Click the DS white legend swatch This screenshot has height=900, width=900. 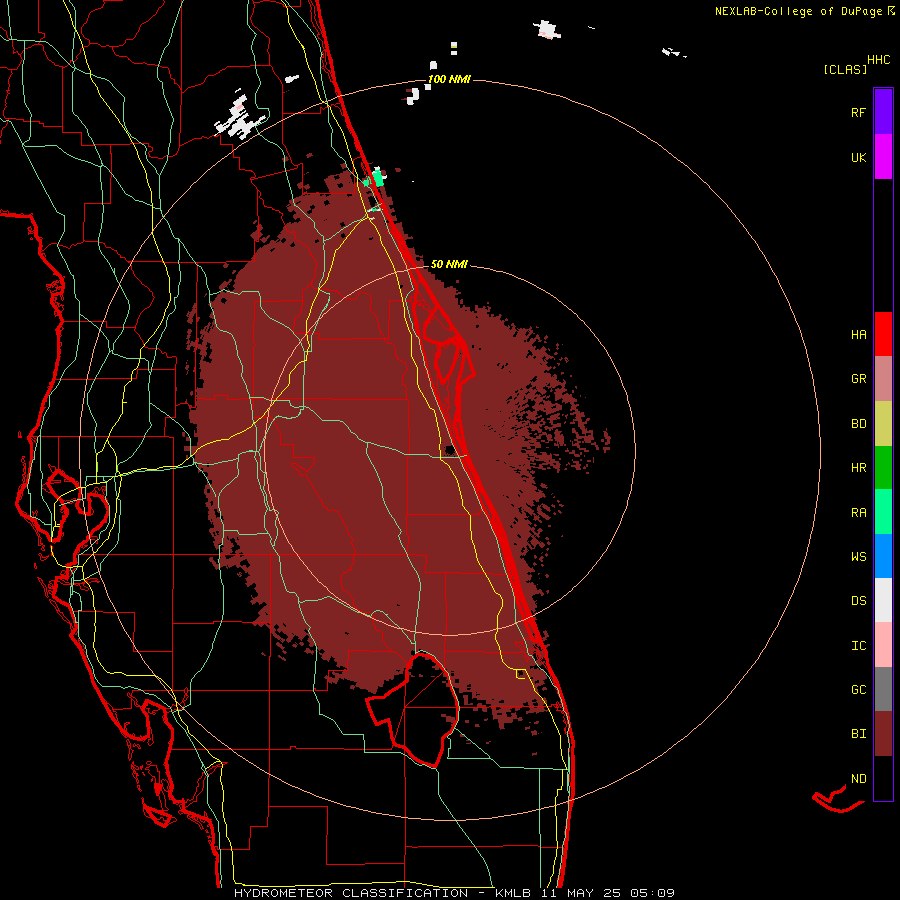click(883, 600)
